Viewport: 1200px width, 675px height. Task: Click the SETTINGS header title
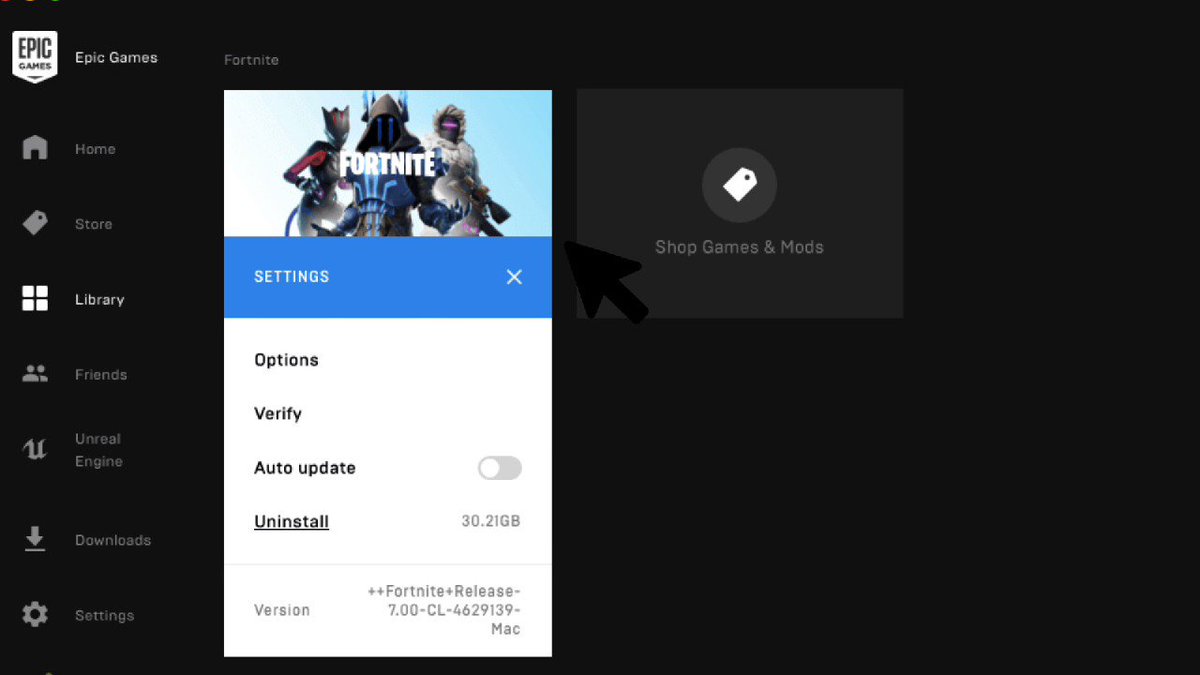292,277
